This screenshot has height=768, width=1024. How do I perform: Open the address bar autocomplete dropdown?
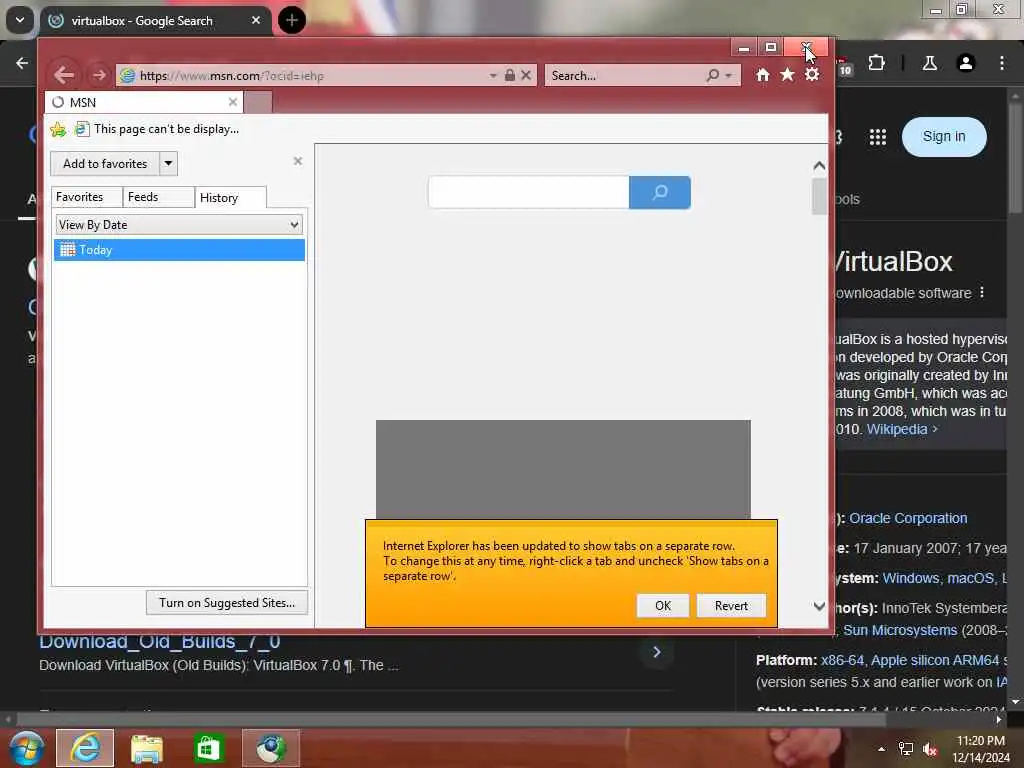493,76
